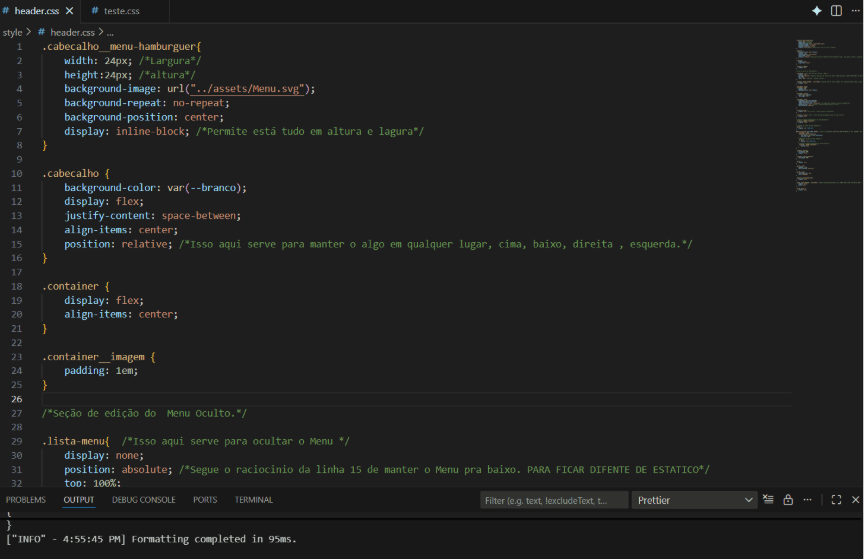Maximize the bottom panel size
This screenshot has width=864, height=559.
(836, 500)
